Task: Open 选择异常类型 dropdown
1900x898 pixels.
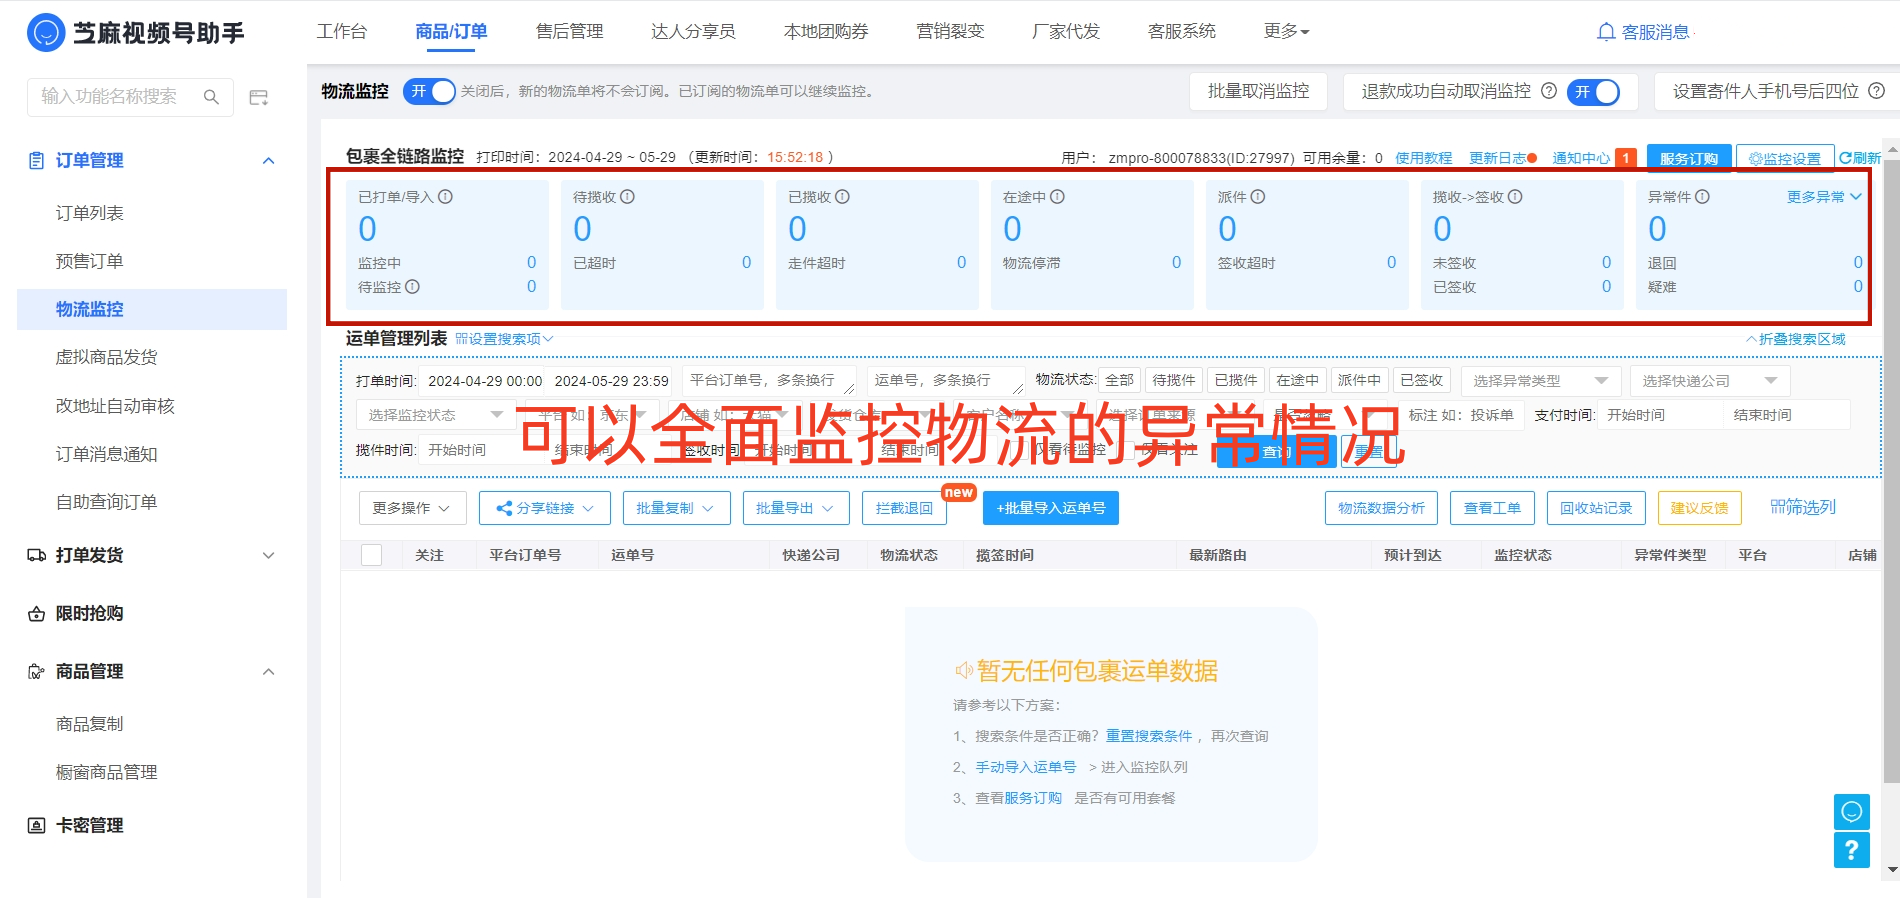Action: click(1541, 381)
